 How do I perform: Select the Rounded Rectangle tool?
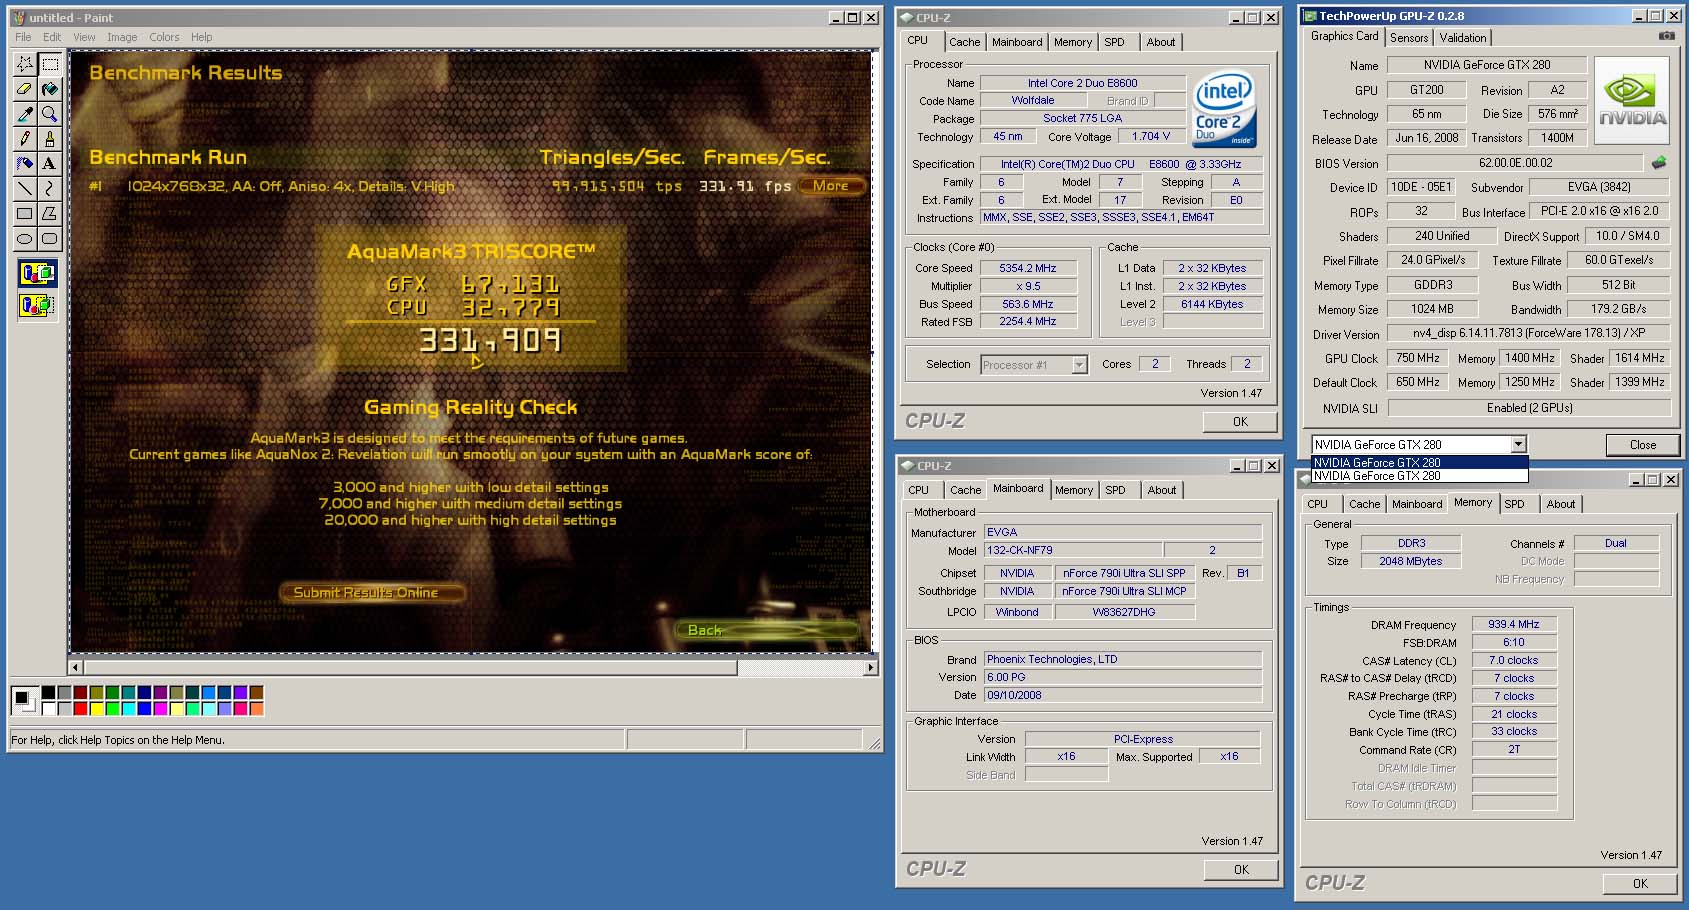[49, 238]
